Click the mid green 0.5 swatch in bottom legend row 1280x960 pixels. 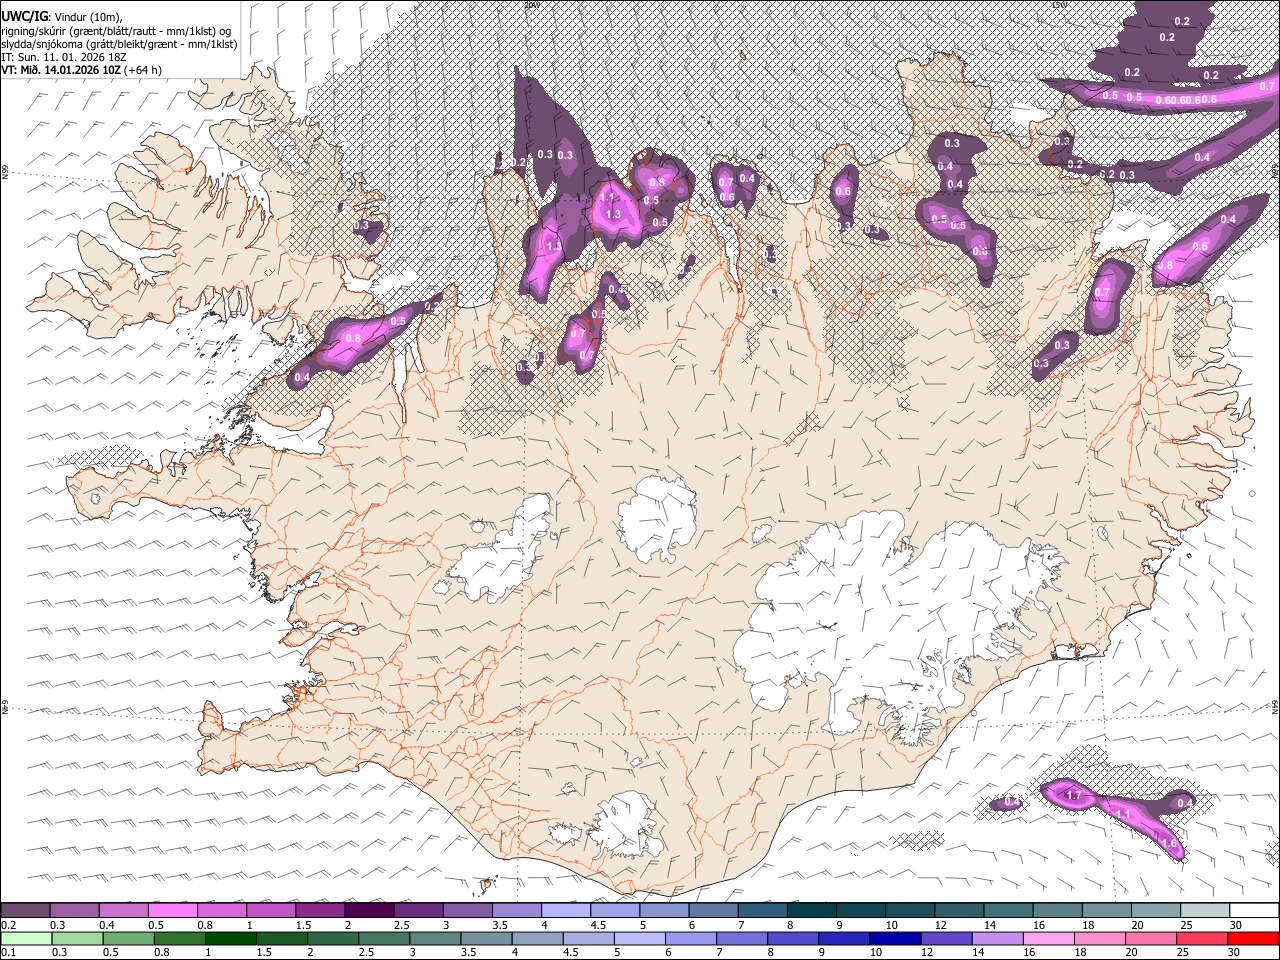(128, 938)
